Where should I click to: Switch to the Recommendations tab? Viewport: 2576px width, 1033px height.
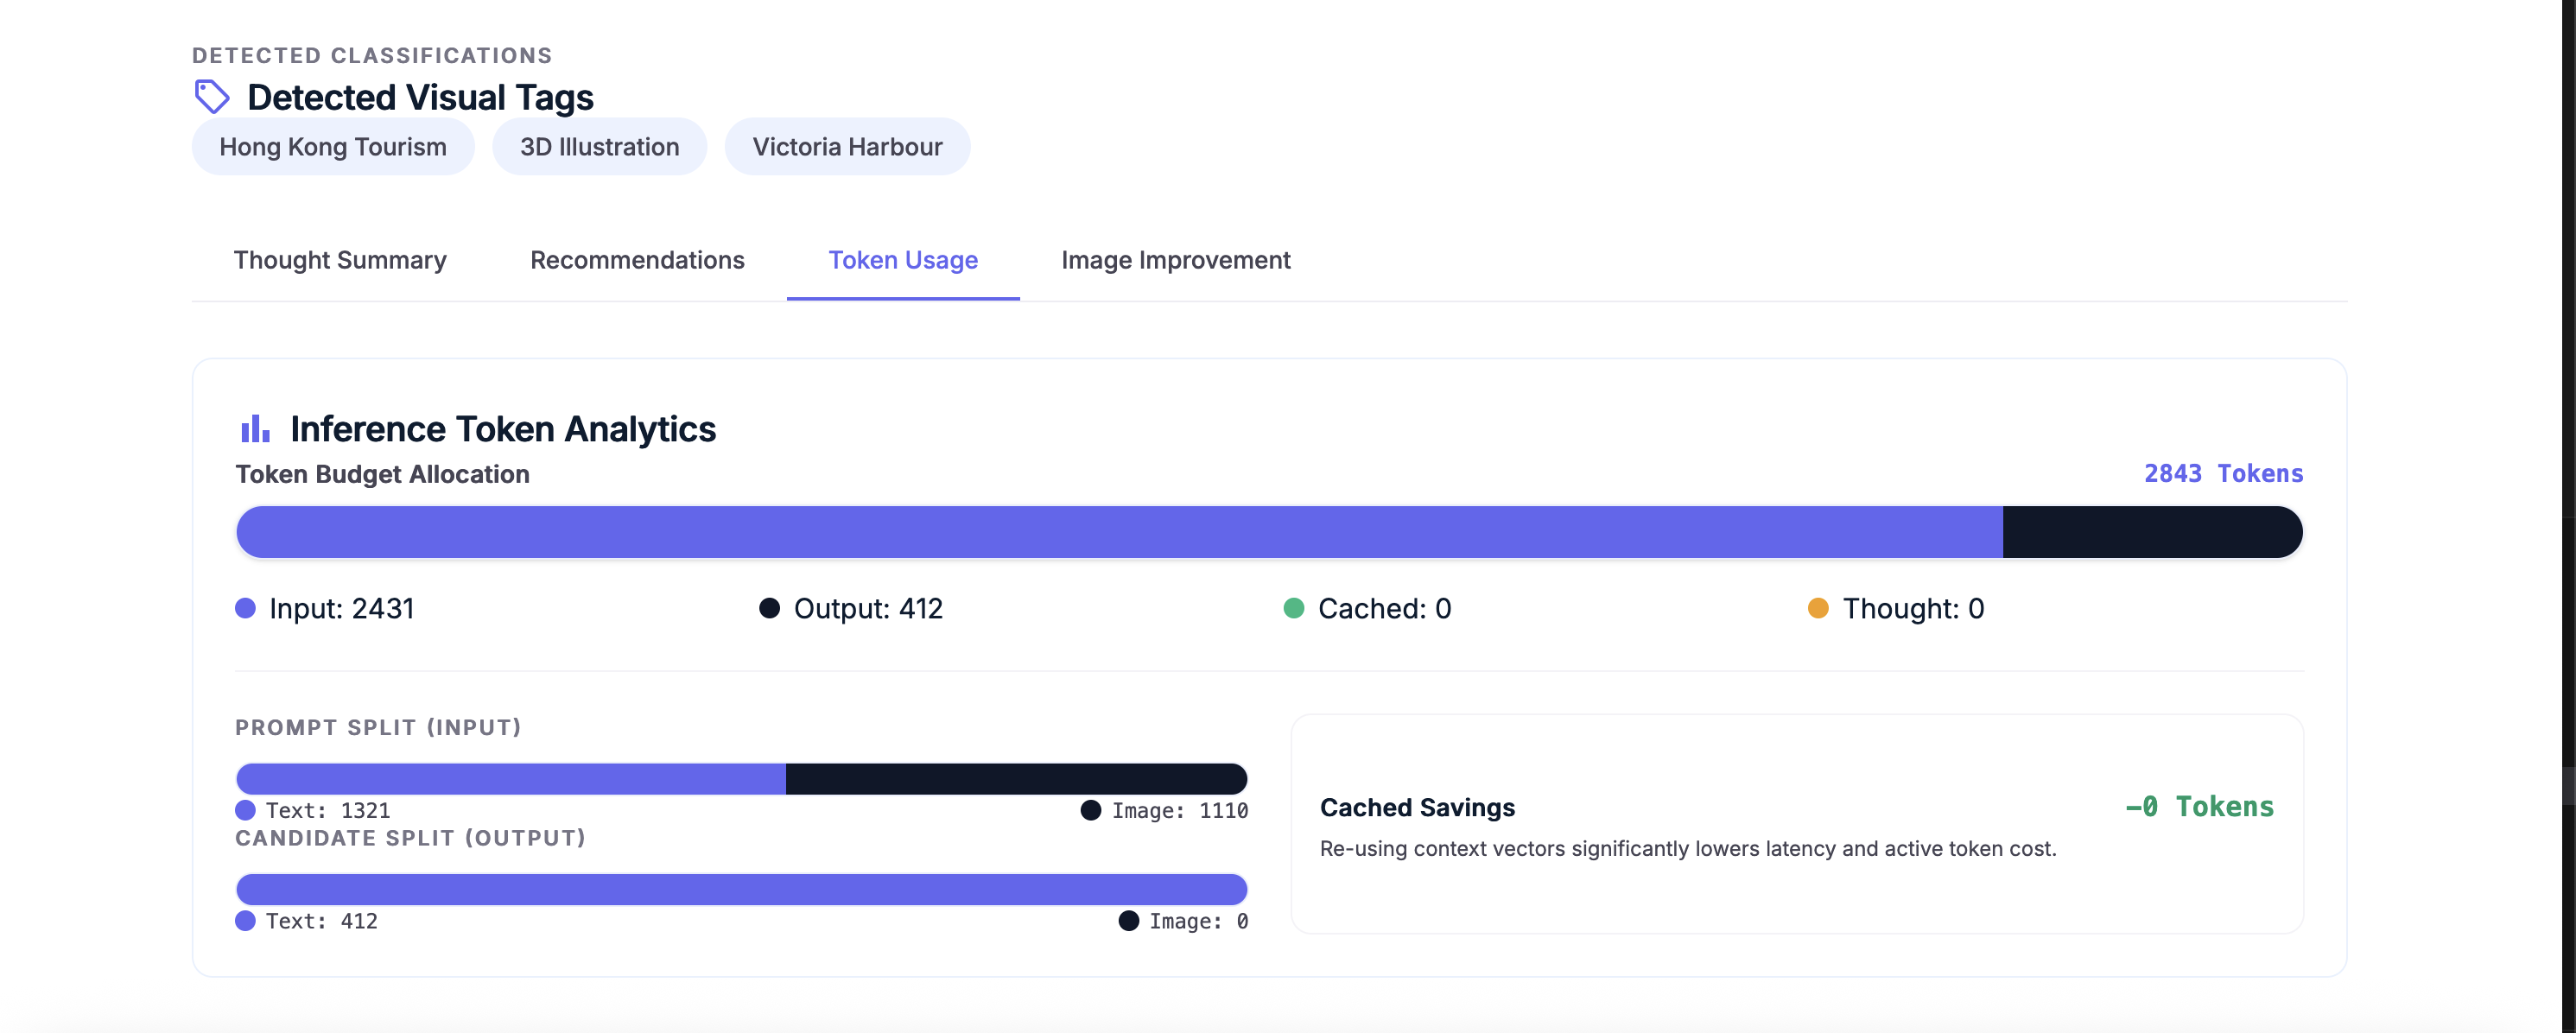tap(637, 260)
